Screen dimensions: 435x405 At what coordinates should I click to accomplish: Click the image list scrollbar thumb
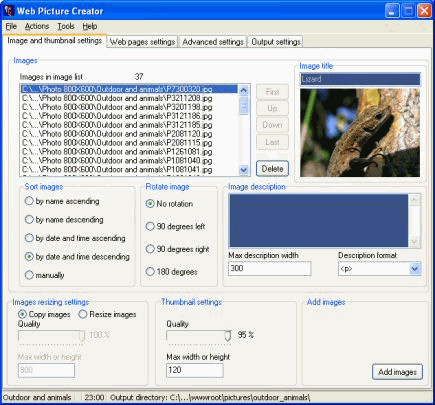244,105
